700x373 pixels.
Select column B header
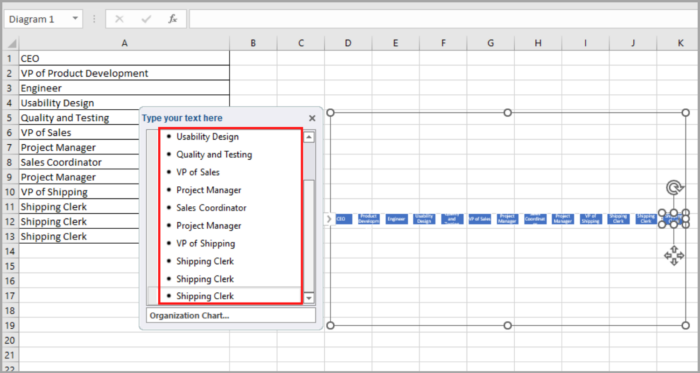253,43
